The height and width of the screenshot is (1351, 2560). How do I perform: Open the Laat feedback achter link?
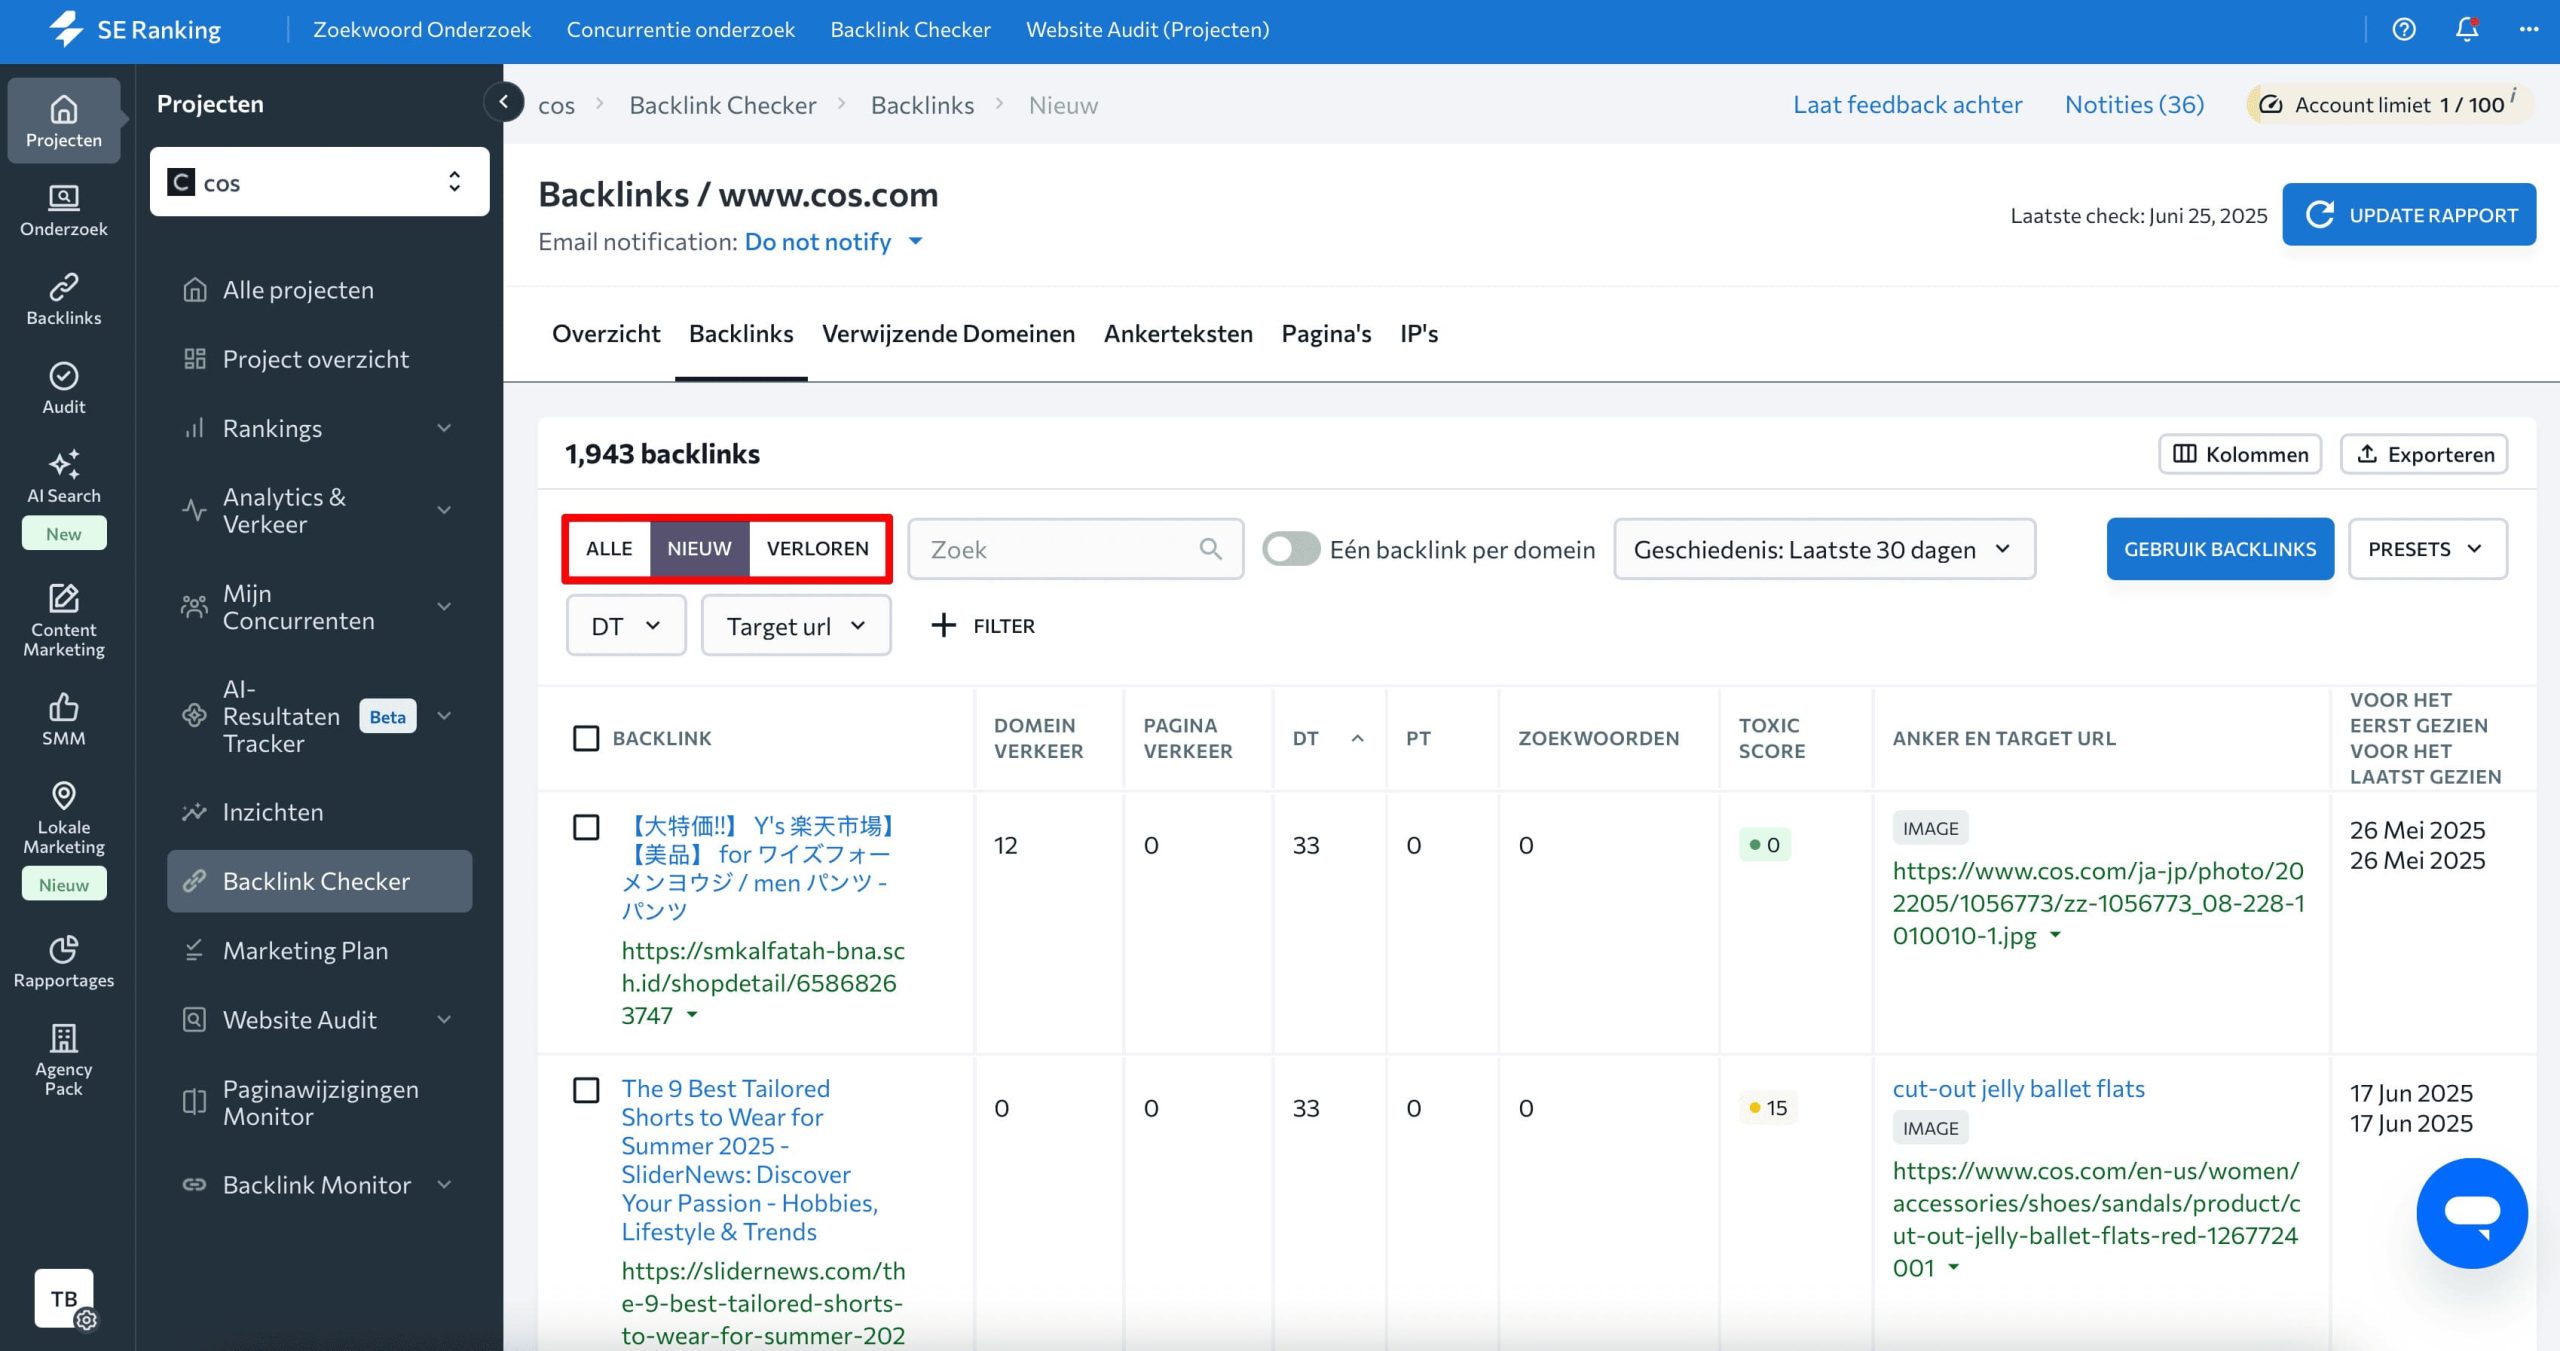point(1907,105)
